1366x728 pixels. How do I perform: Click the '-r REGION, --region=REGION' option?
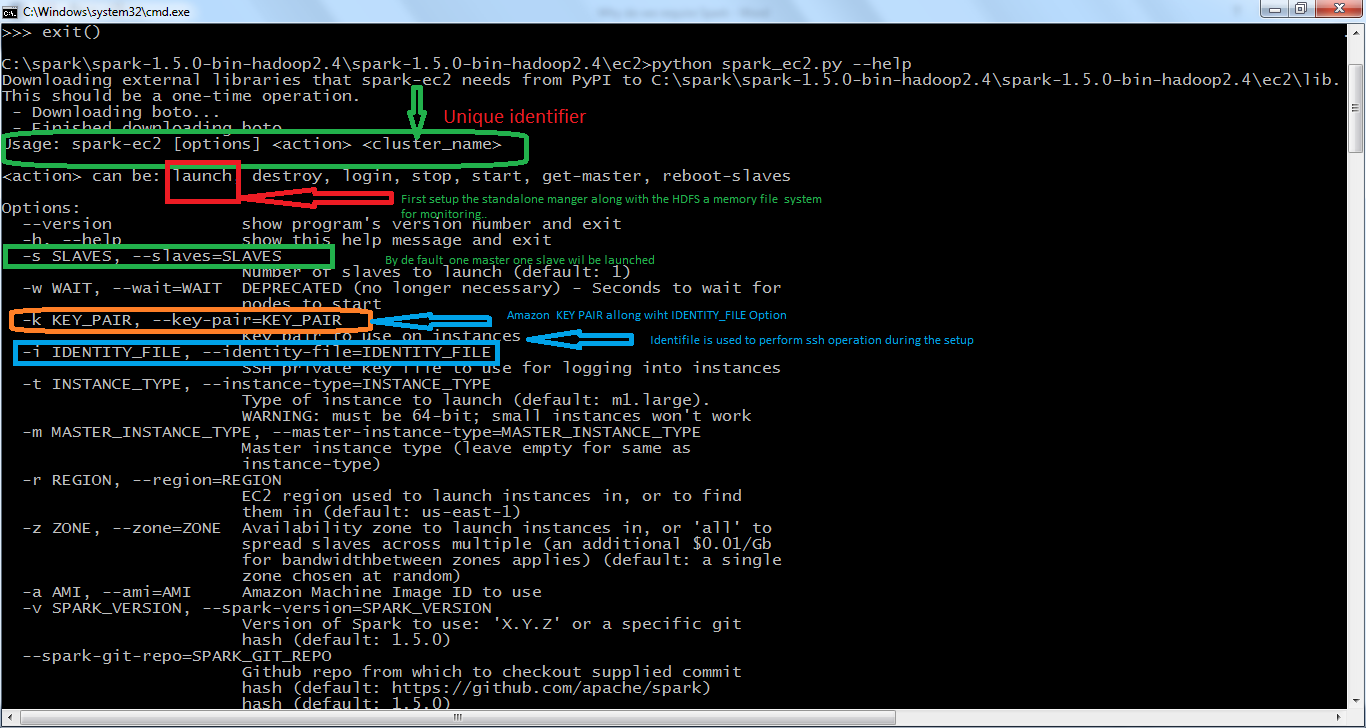coord(151,480)
